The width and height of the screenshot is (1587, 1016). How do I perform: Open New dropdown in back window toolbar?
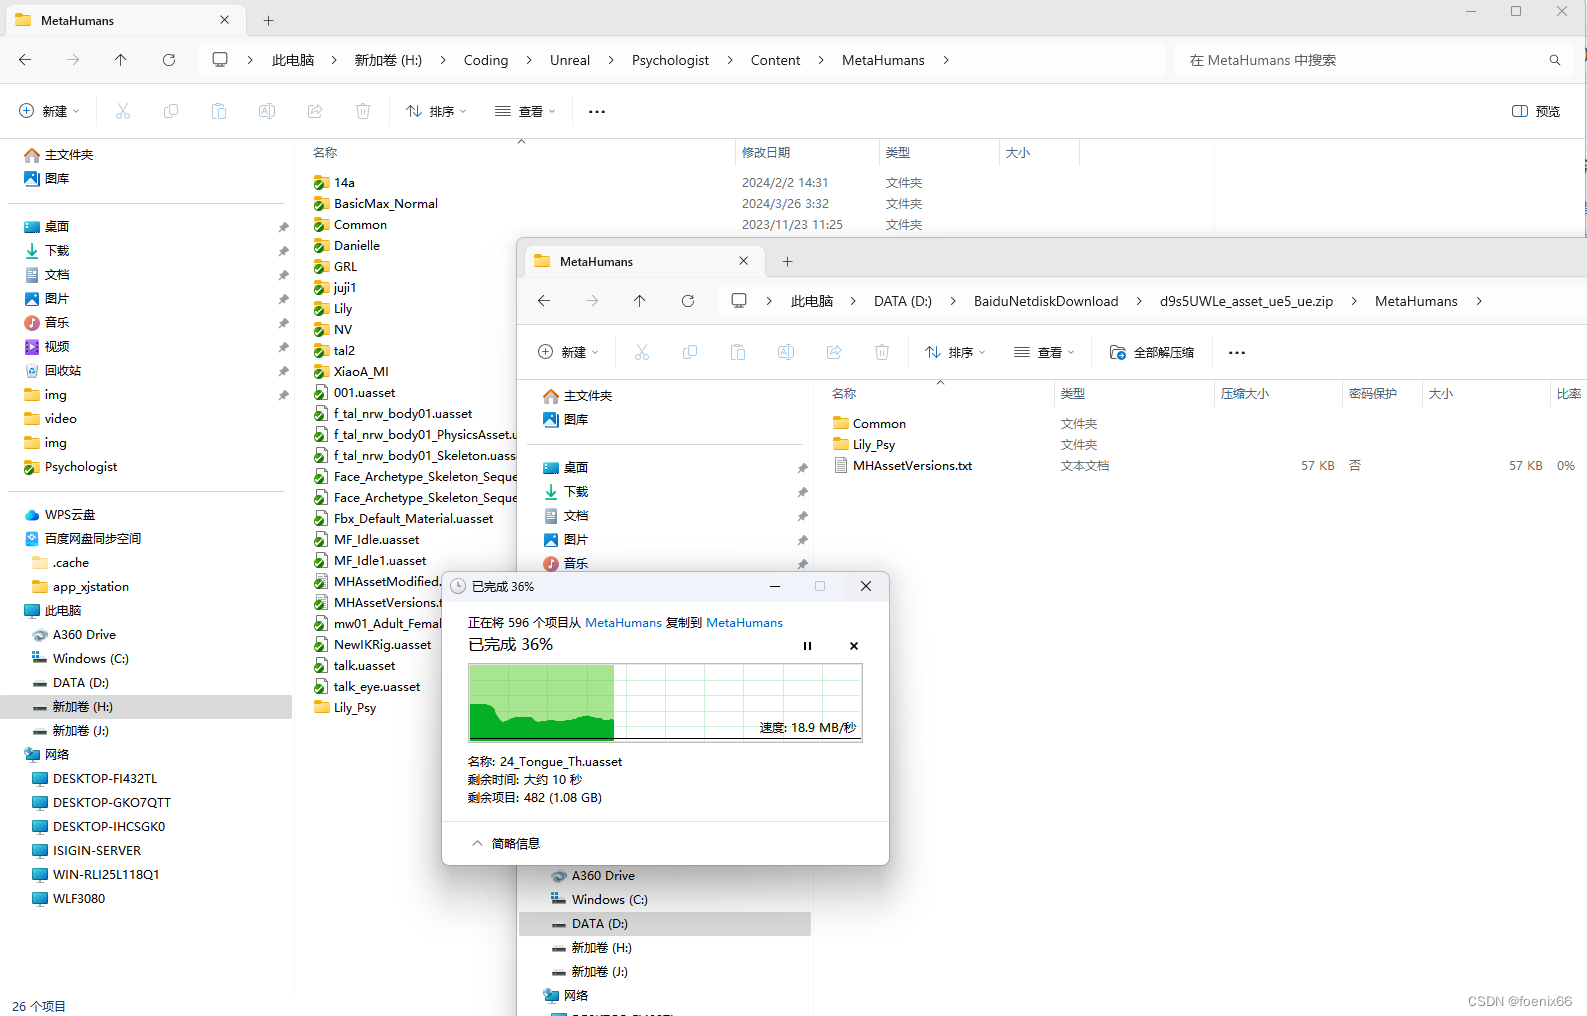click(x=50, y=111)
